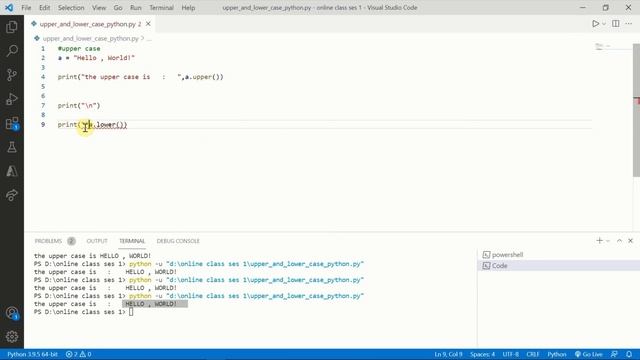The width and height of the screenshot is (640, 360).
Task: Click the terminal prompt input cursor
Action: 131,312
